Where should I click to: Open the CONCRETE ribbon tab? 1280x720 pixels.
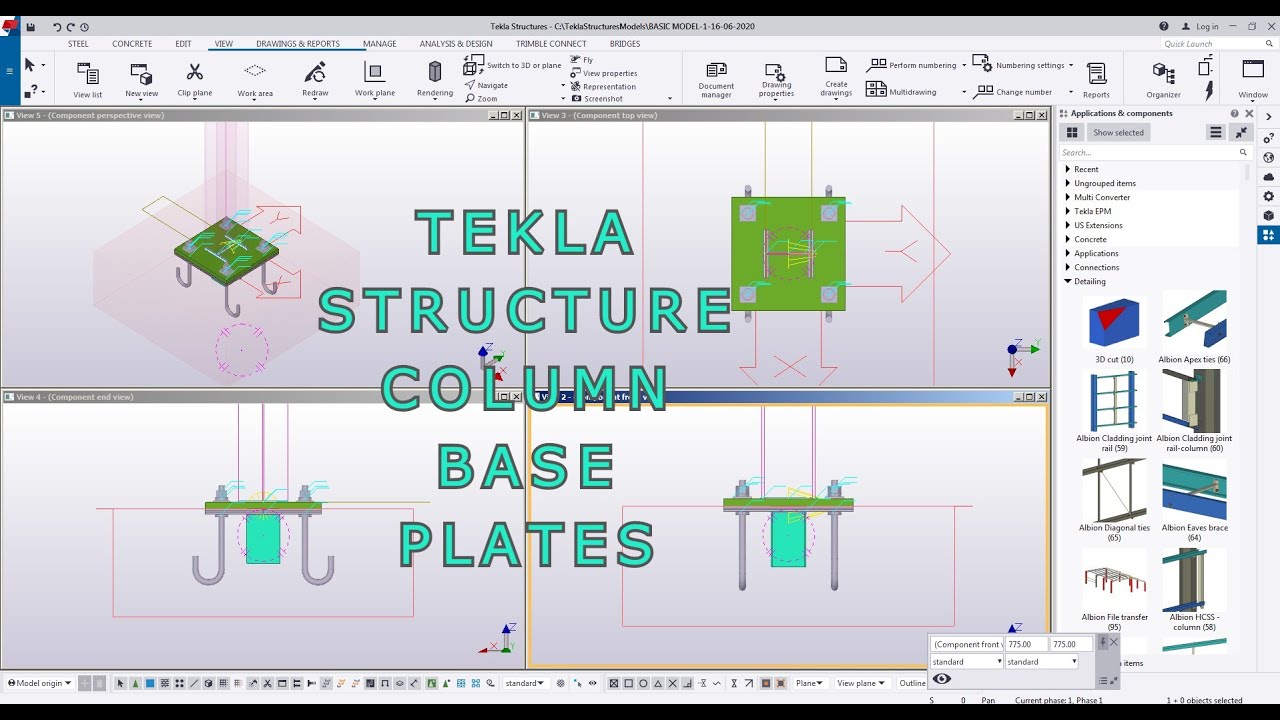point(132,44)
